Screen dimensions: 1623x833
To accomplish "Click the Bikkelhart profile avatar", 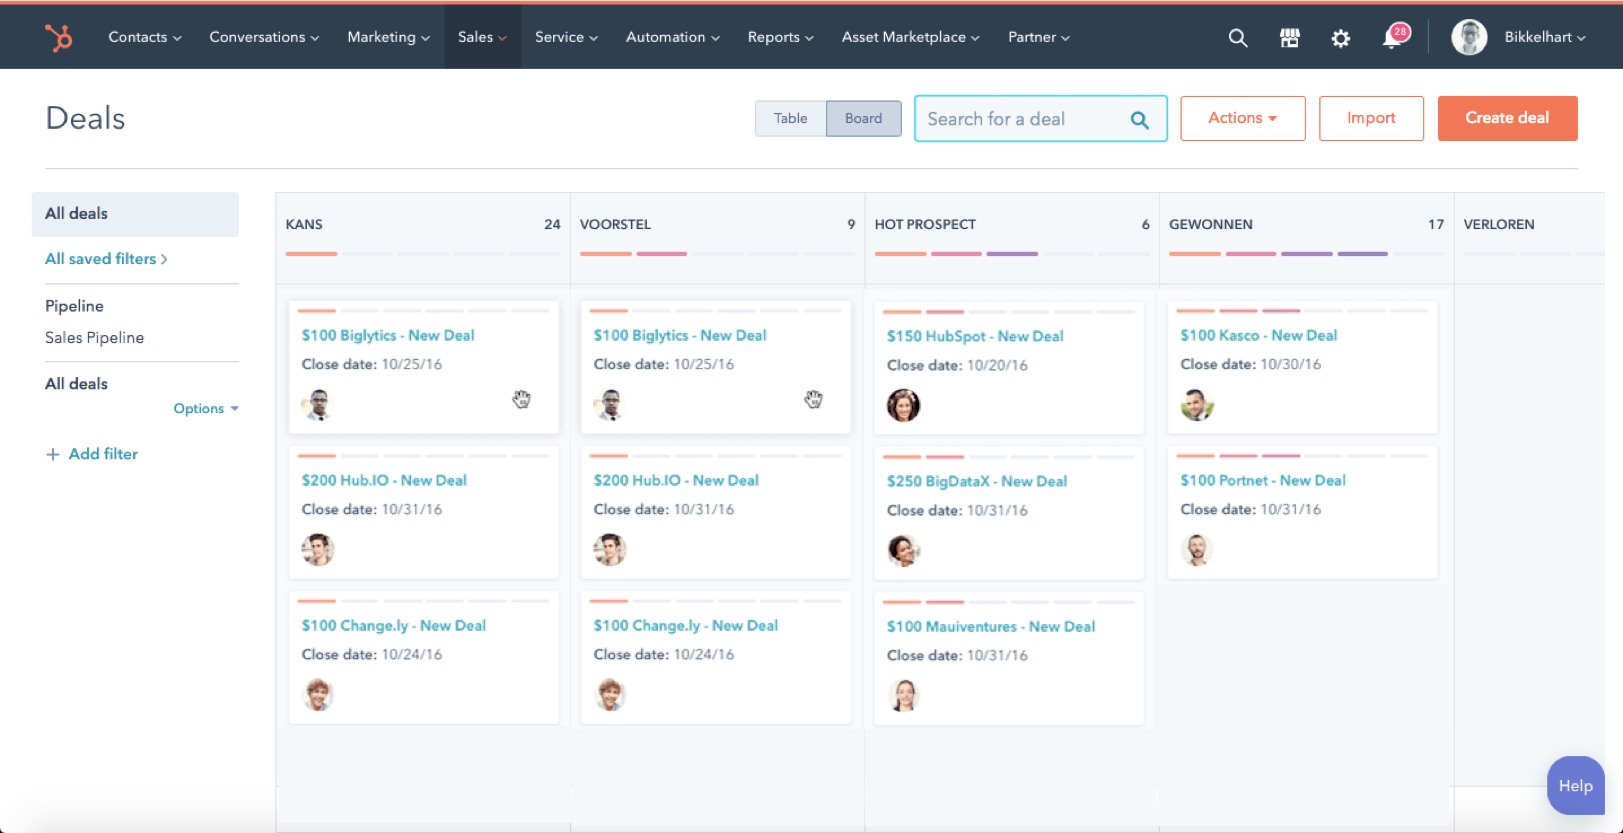I will click(x=1469, y=37).
